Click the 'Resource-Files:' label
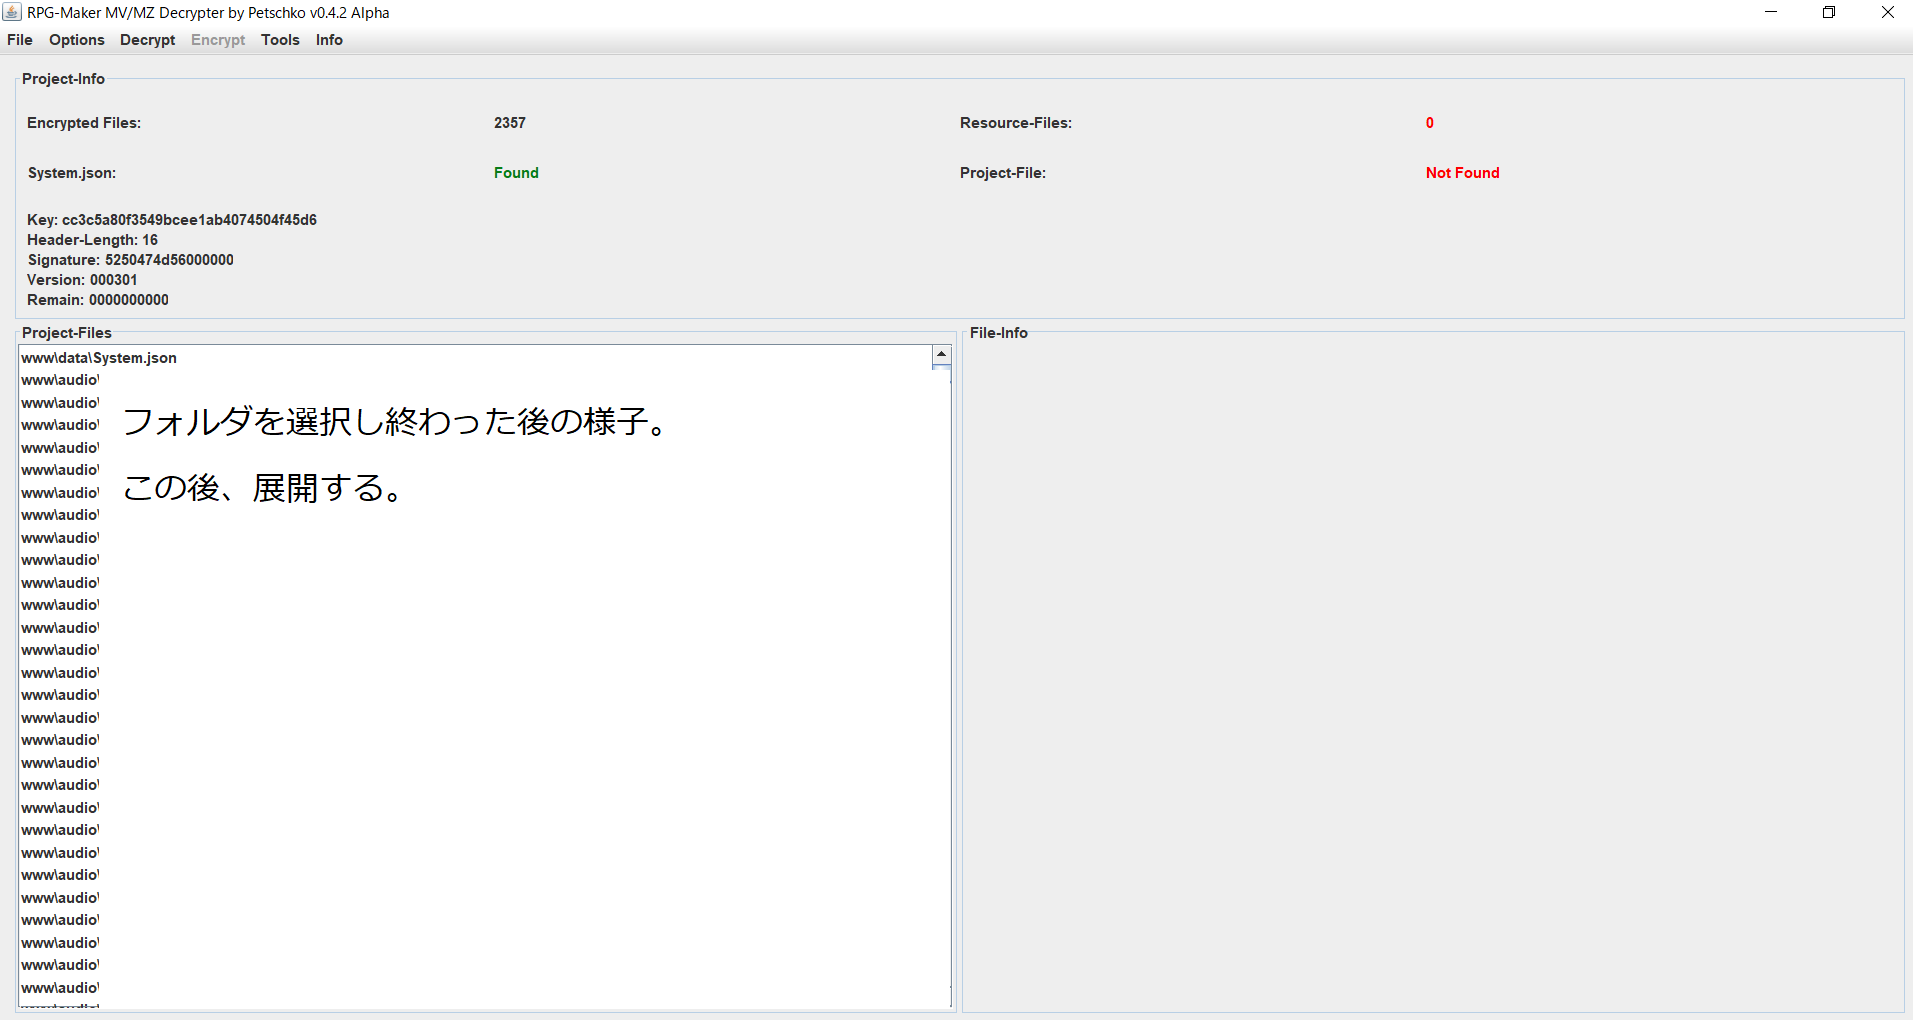Image resolution: width=1913 pixels, height=1020 pixels. click(x=1016, y=123)
